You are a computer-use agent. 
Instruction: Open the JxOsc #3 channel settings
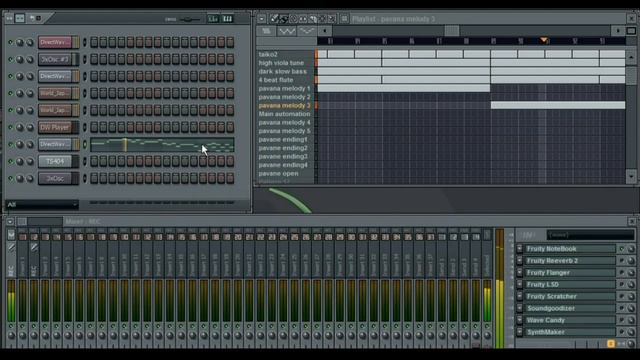pyautogui.click(x=55, y=60)
